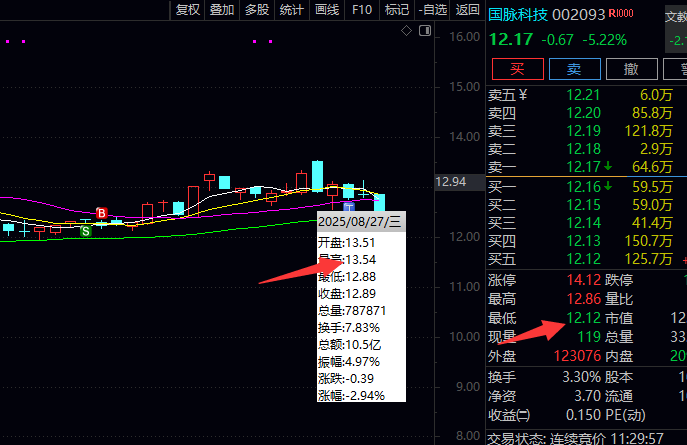Remove stock via -自选 button

(x=432, y=10)
